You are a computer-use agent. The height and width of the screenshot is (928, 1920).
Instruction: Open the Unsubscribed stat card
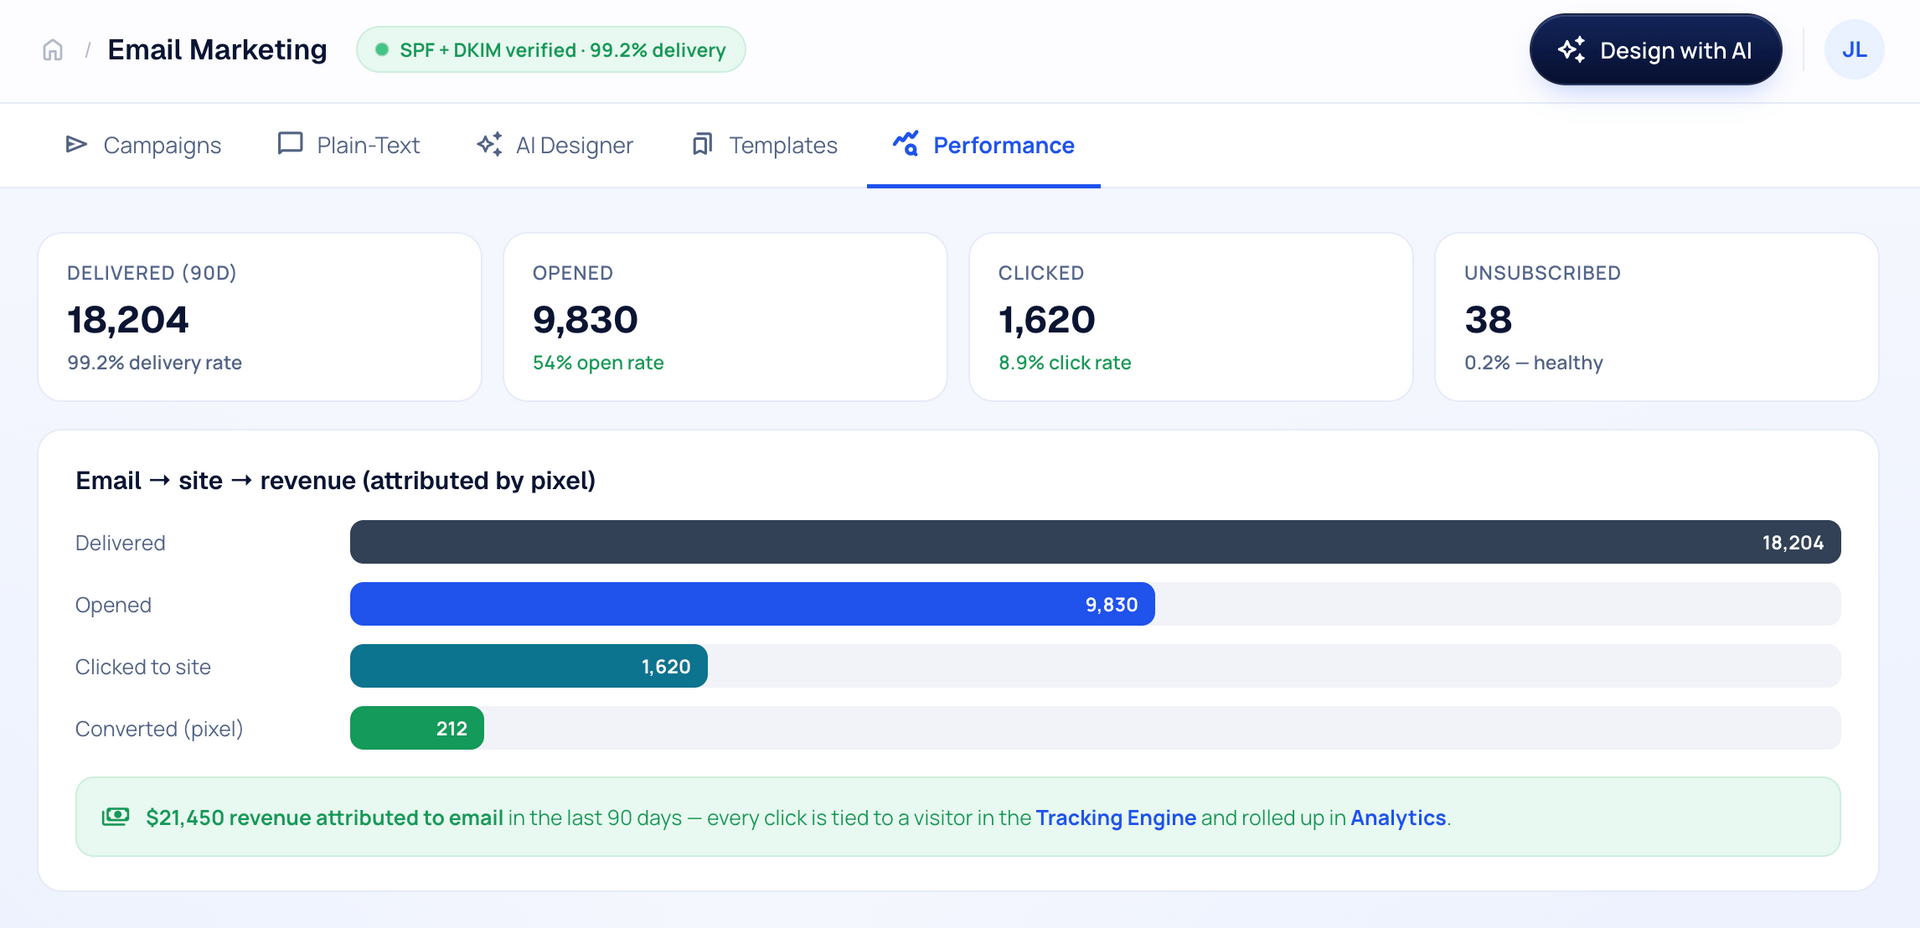[1657, 317]
